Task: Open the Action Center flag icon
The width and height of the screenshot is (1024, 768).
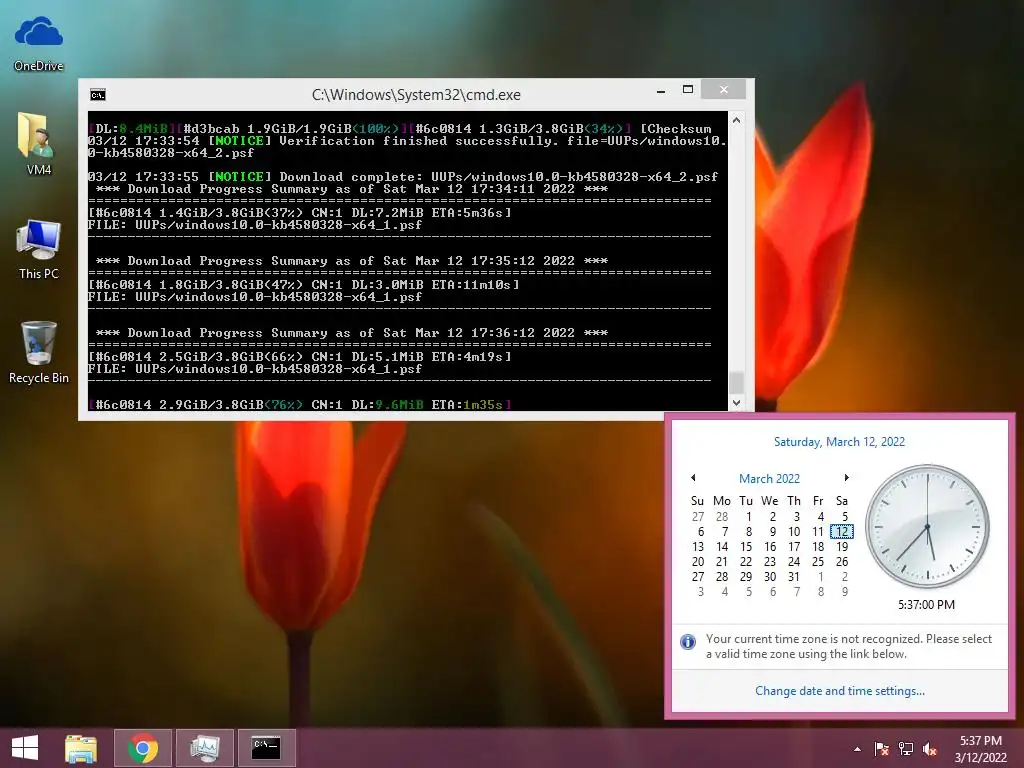Action: [x=881, y=749]
